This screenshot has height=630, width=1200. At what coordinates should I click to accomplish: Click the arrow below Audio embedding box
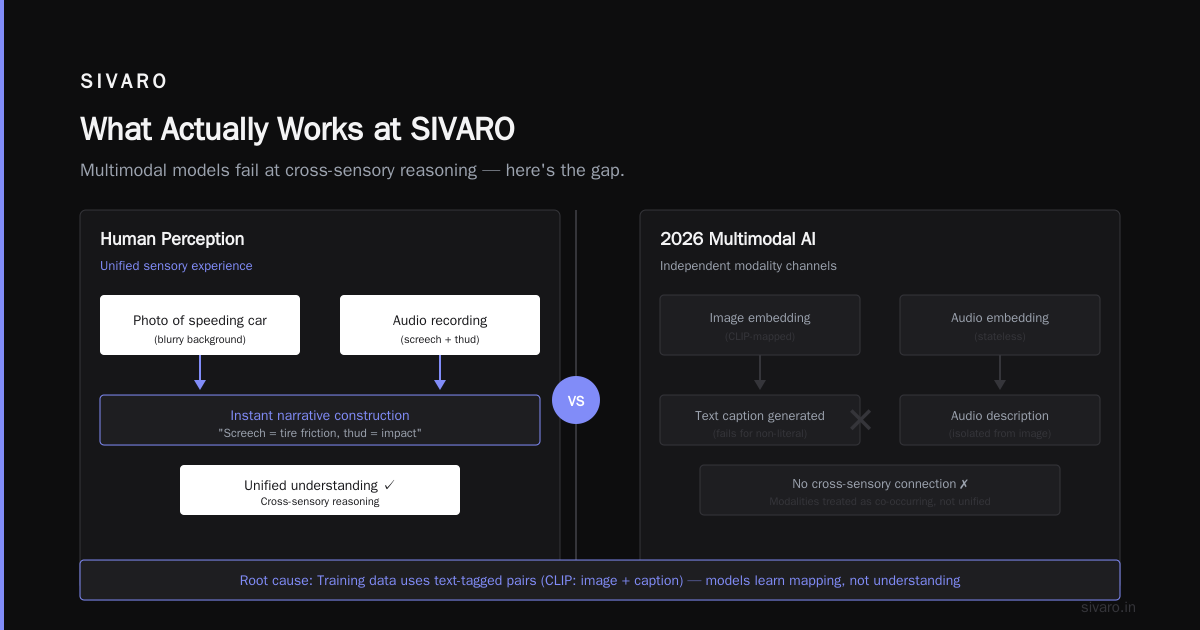click(x=1000, y=372)
